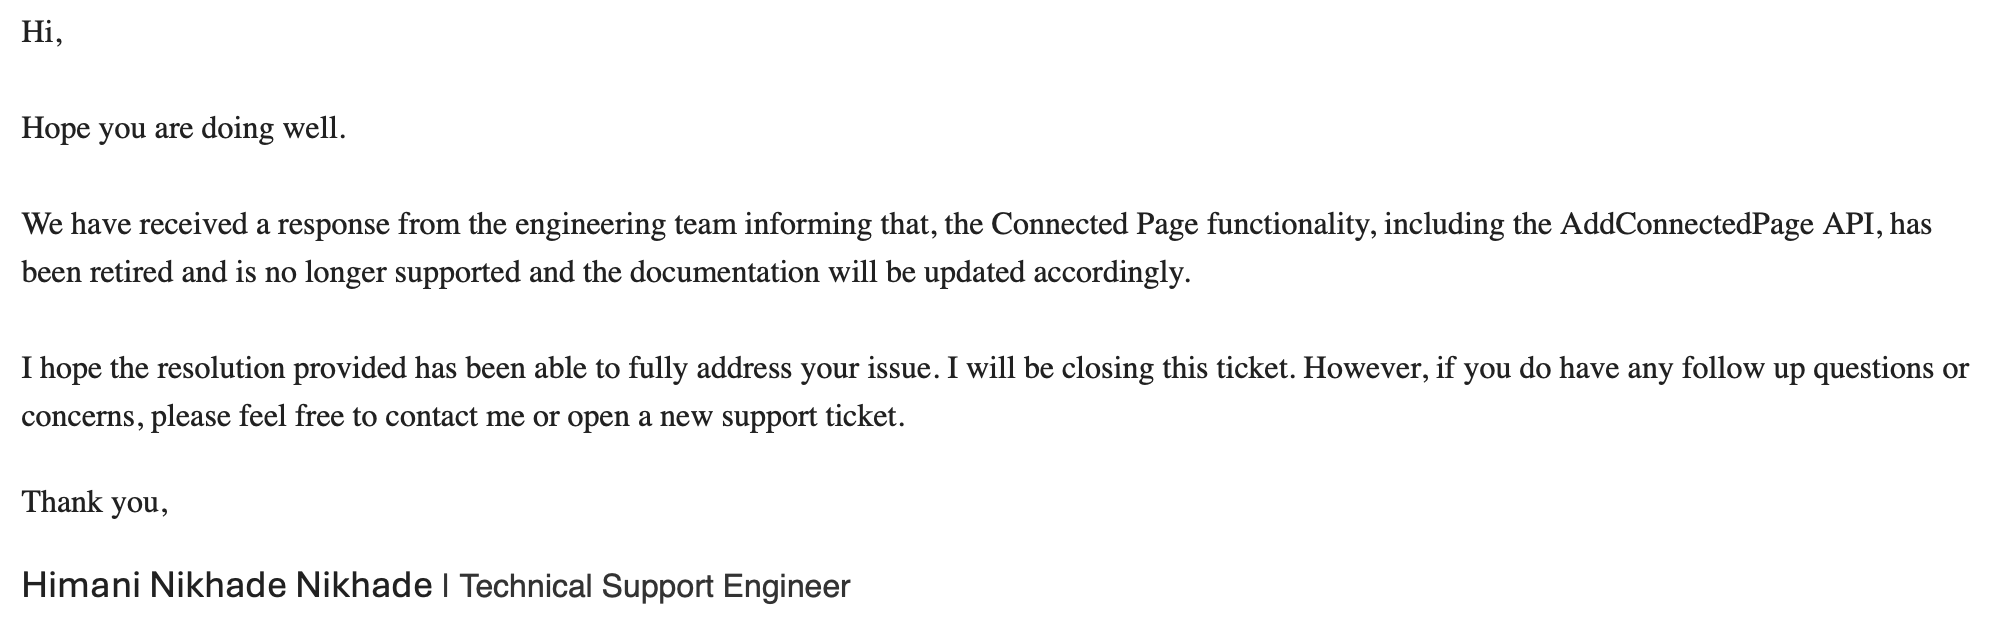1994x620 pixels.
Task: Click the title 'Technical Support Engineer'
Action: pyautogui.click(x=655, y=586)
